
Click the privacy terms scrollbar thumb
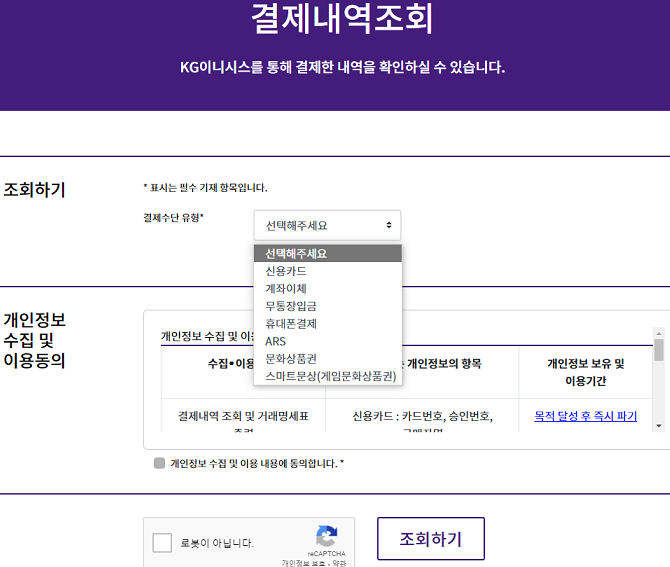click(658, 350)
